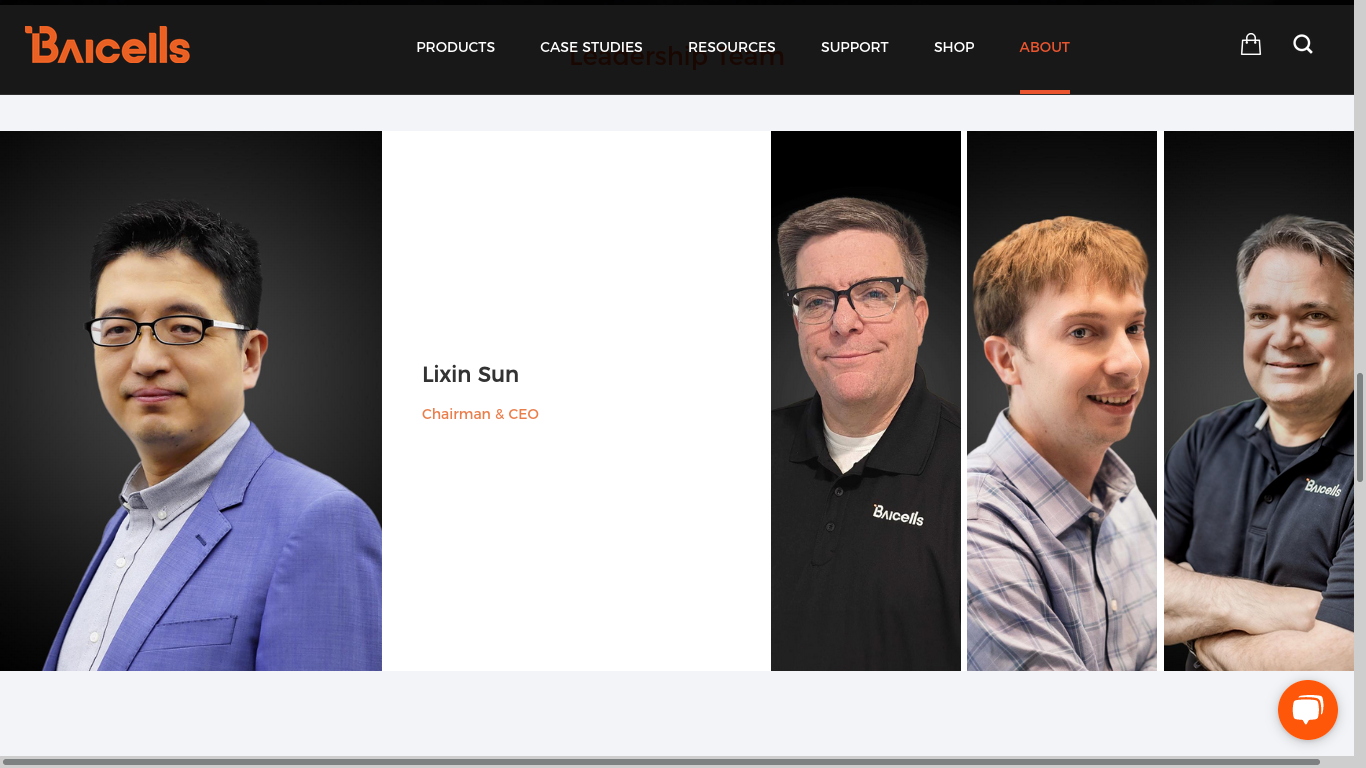Open the orange live chat widget
Viewport: 1366px width, 768px height.
pyautogui.click(x=1307, y=710)
